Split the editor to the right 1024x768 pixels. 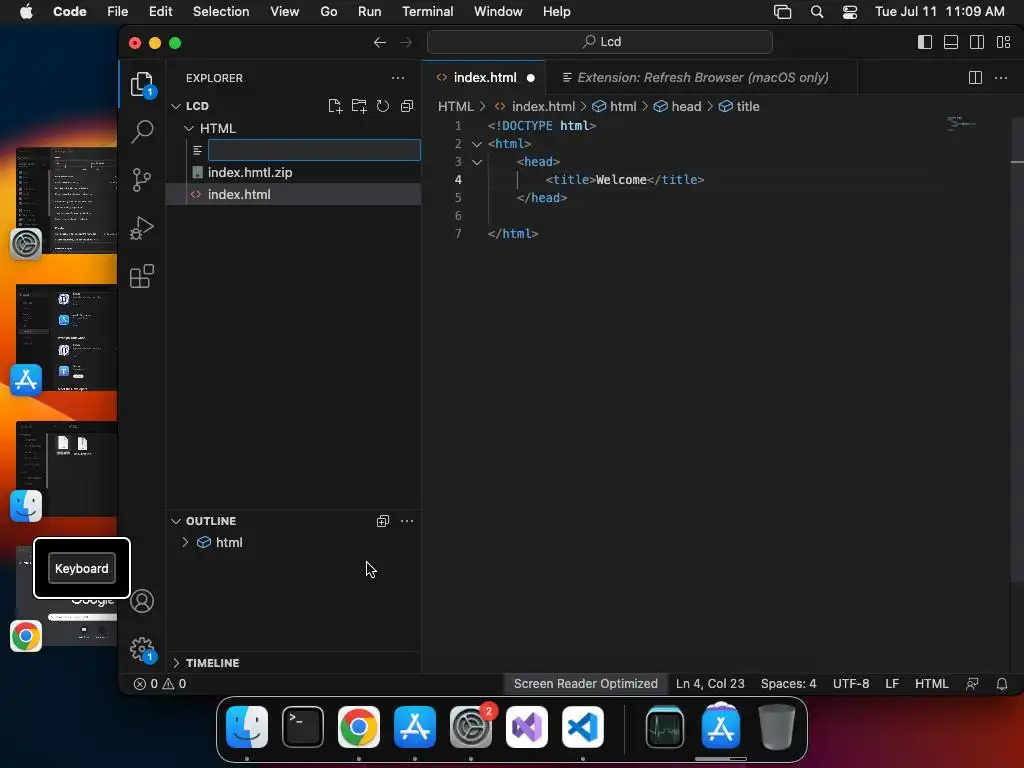click(975, 78)
